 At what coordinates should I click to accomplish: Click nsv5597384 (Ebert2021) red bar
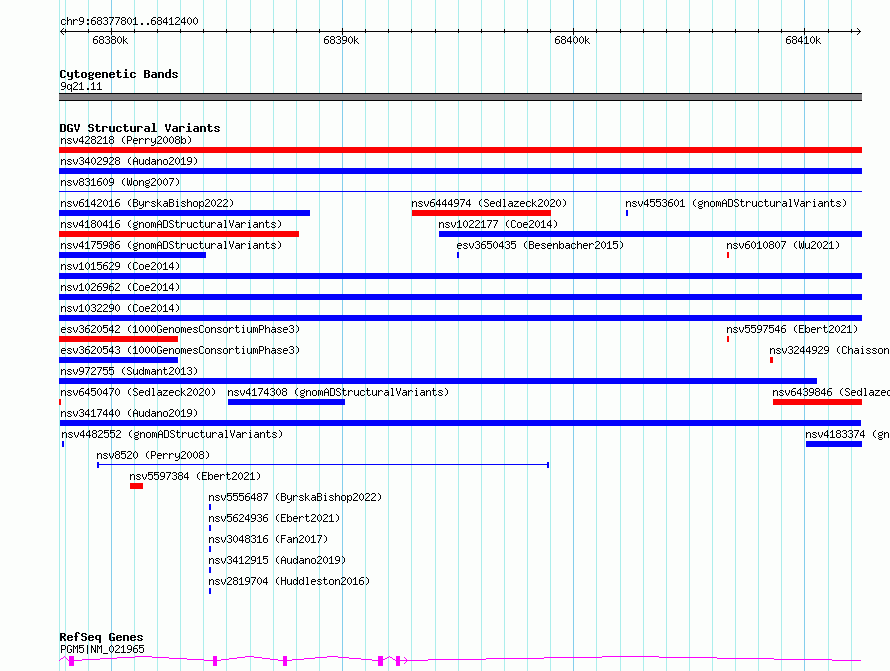pos(136,486)
